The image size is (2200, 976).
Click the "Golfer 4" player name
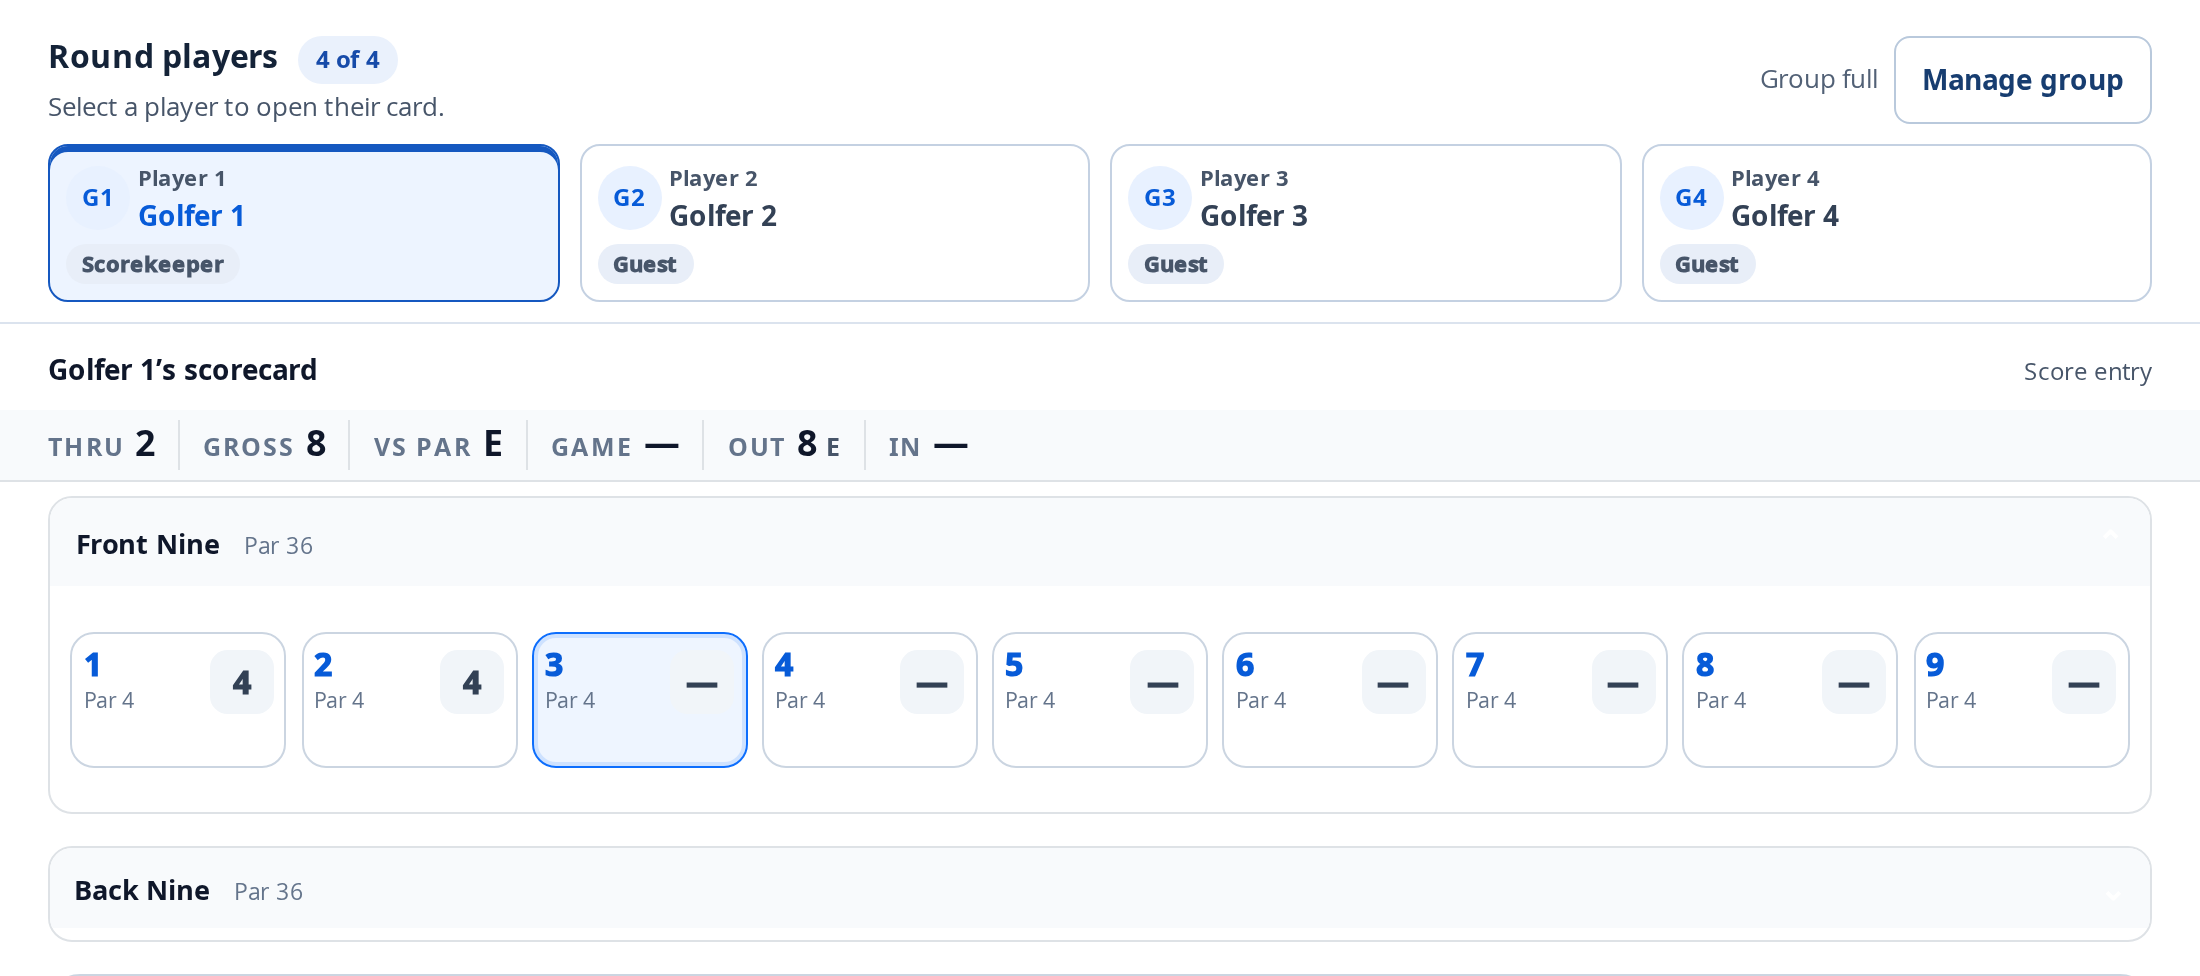point(1785,216)
